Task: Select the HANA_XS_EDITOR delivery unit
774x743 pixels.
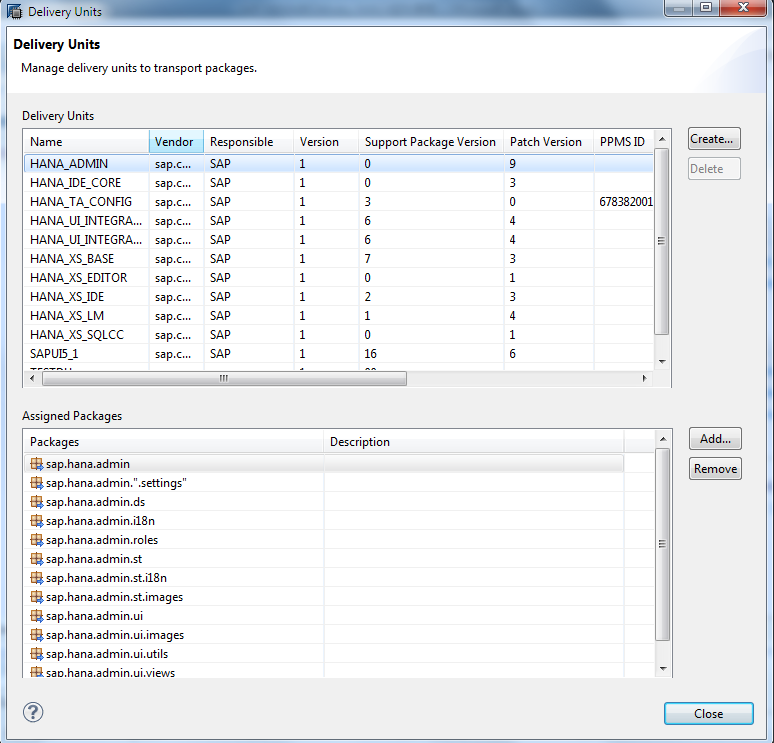Action: click(339, 278)
